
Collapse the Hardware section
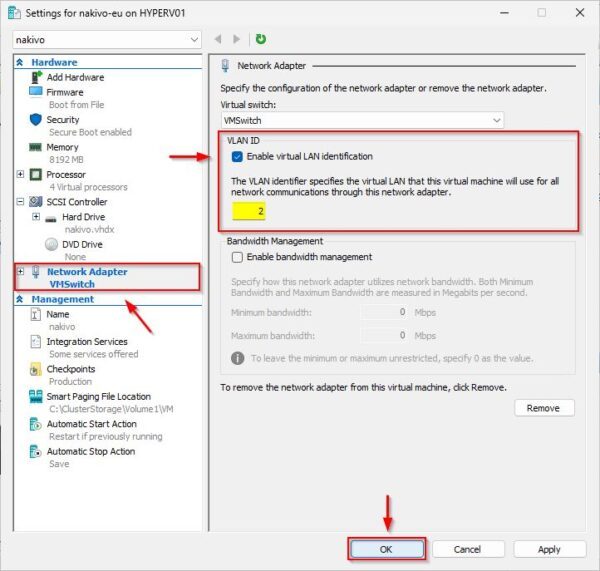click(20, 62)
